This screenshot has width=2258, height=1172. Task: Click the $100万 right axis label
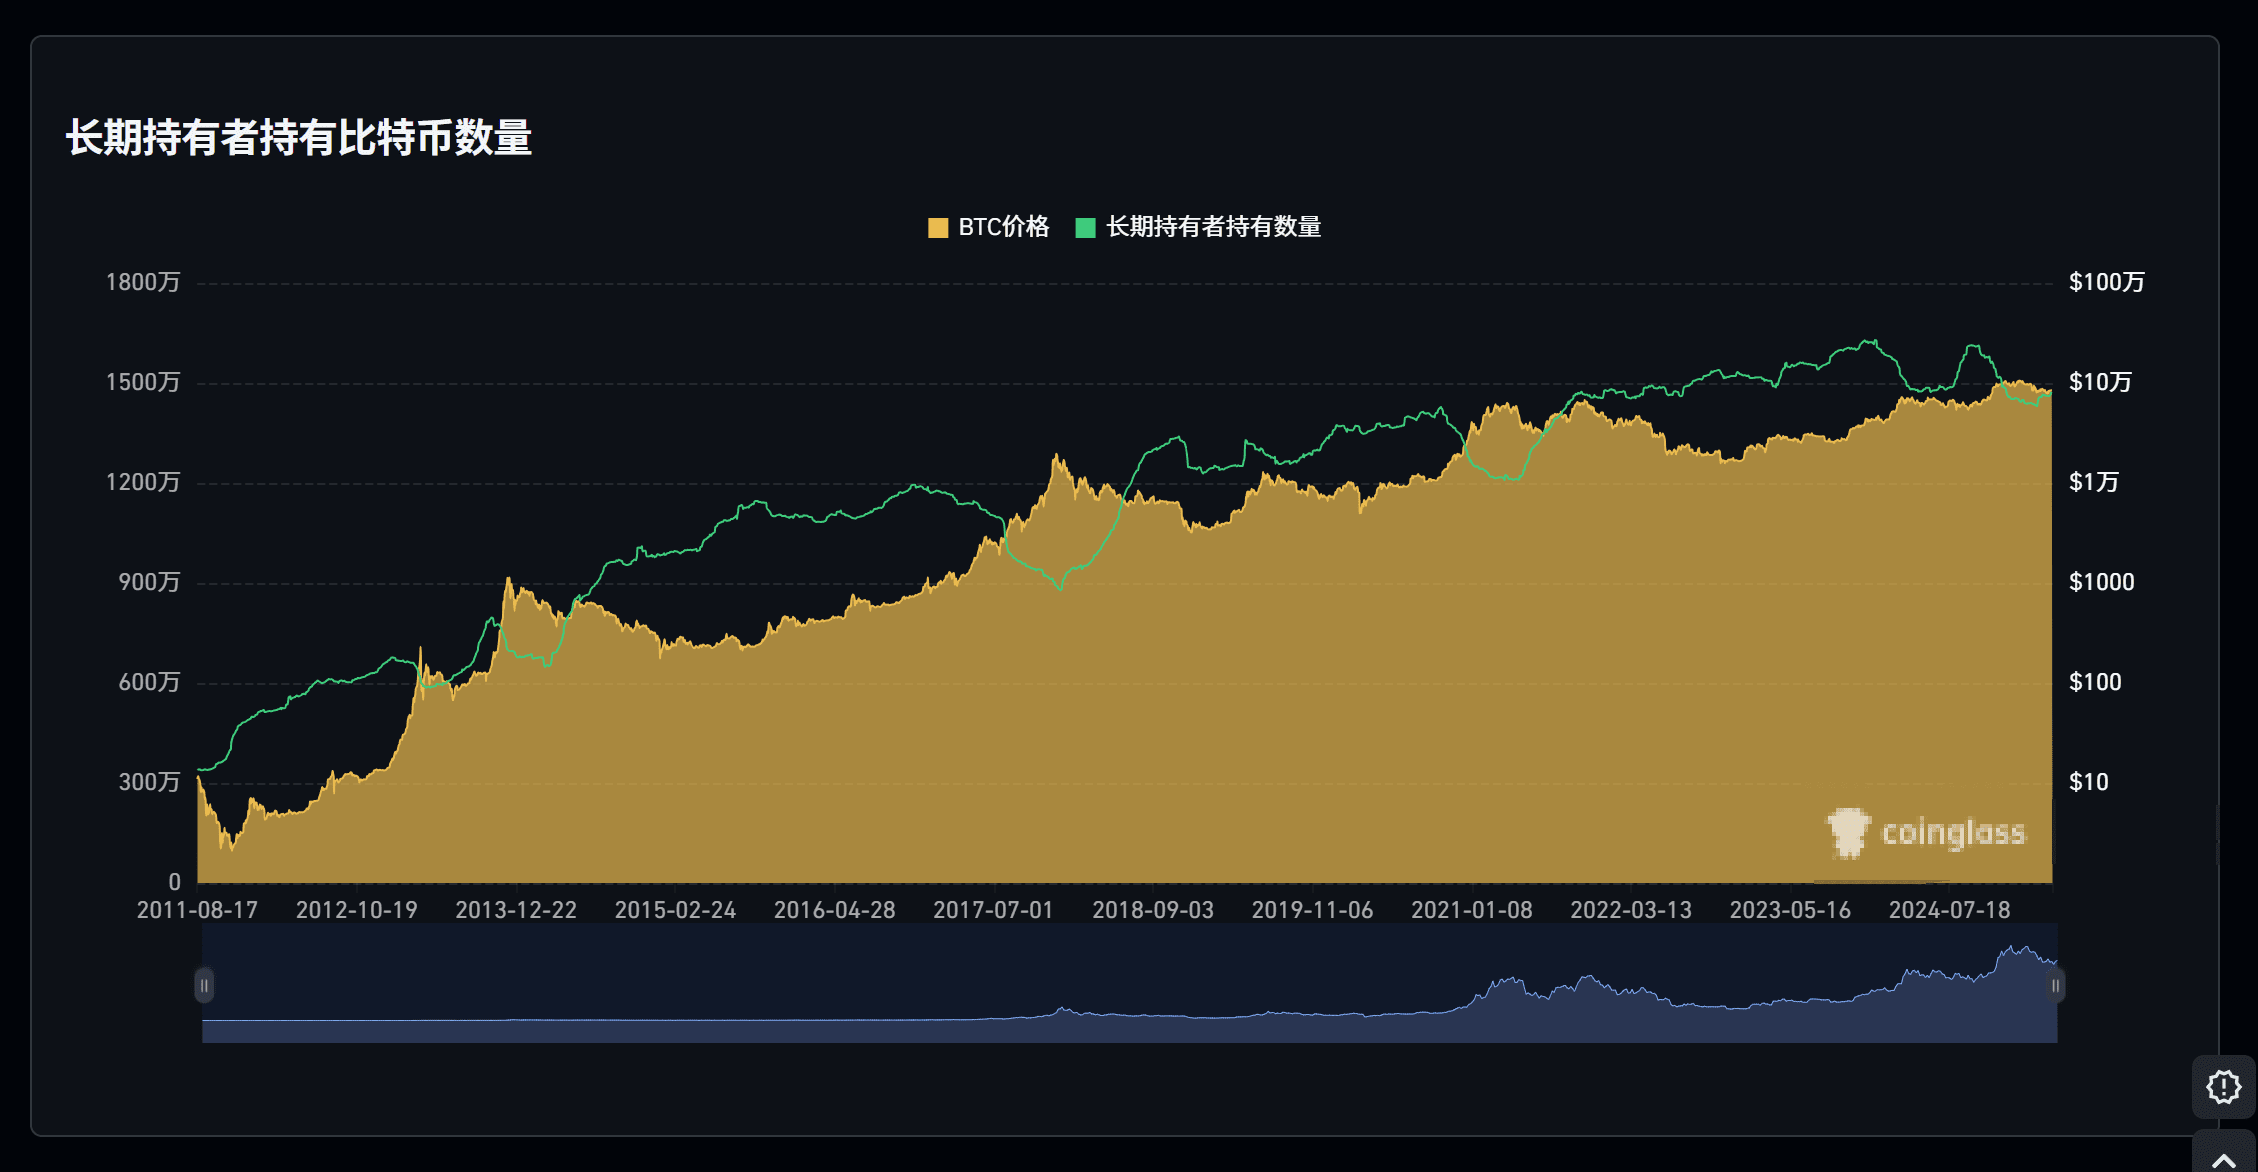pos(2106,282)
